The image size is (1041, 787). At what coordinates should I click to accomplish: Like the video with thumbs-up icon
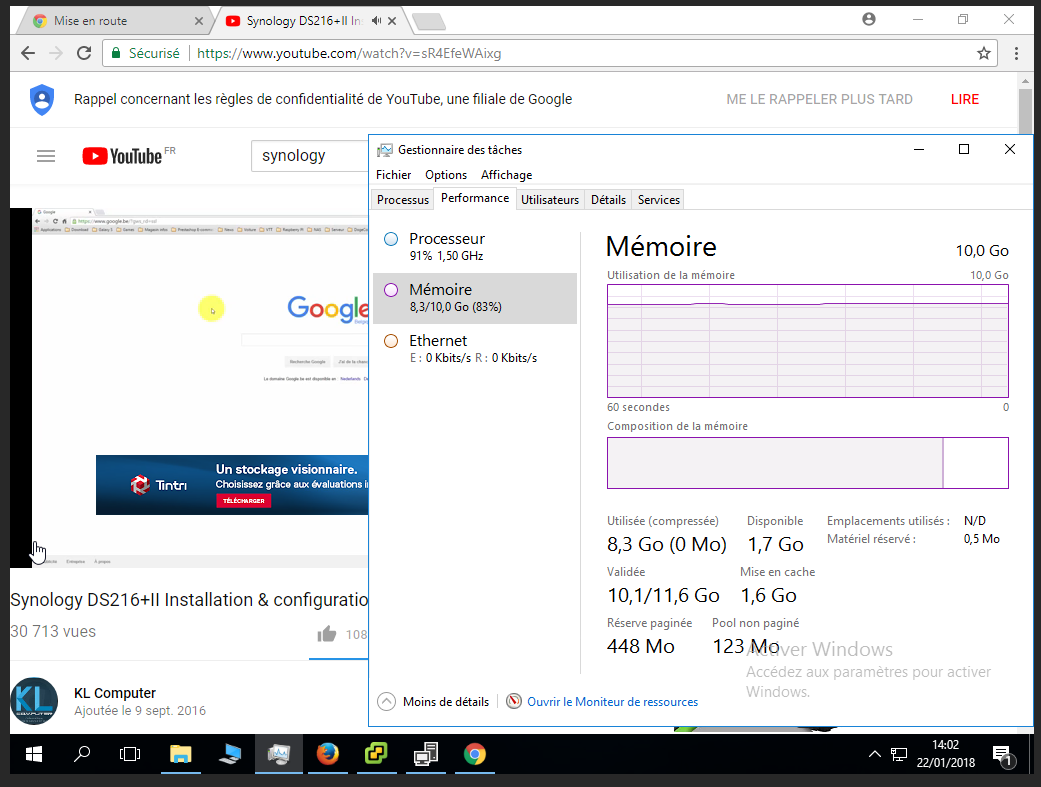point(327,634)
